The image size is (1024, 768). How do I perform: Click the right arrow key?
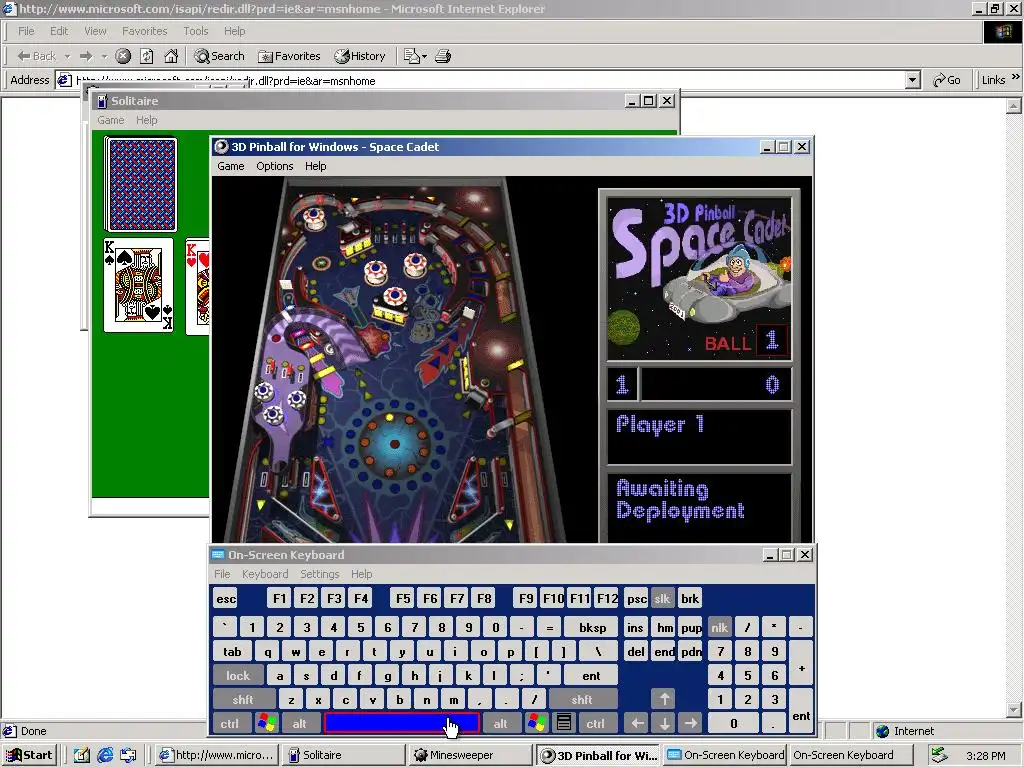pos(690,724)
